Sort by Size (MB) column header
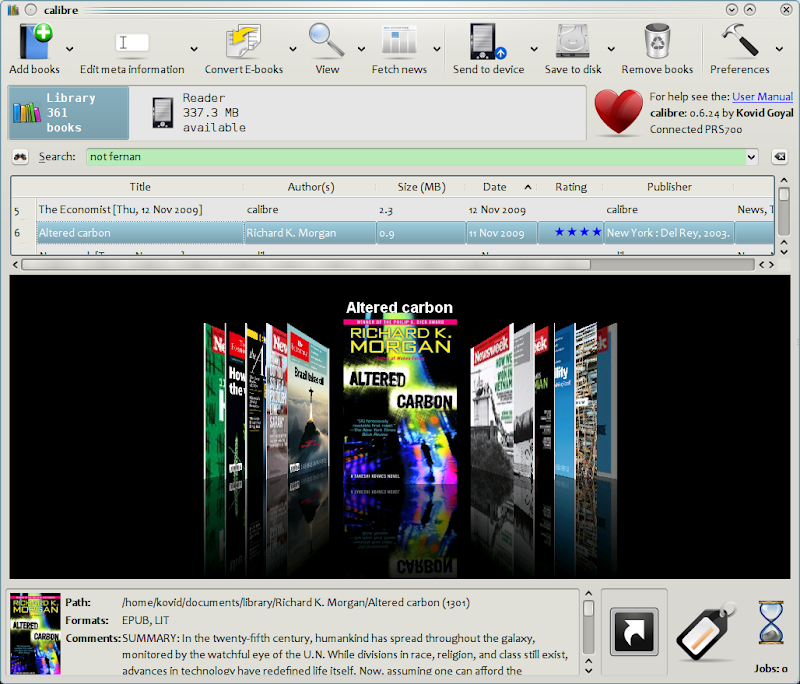 coord(421,187)
